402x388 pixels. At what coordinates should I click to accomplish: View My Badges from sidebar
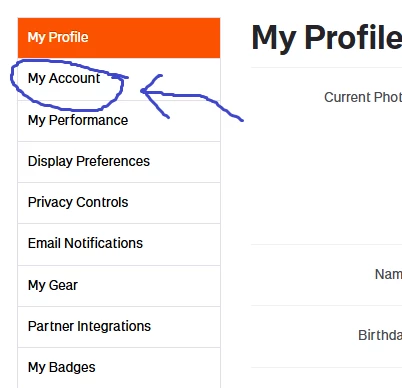[x=119, y=367]
